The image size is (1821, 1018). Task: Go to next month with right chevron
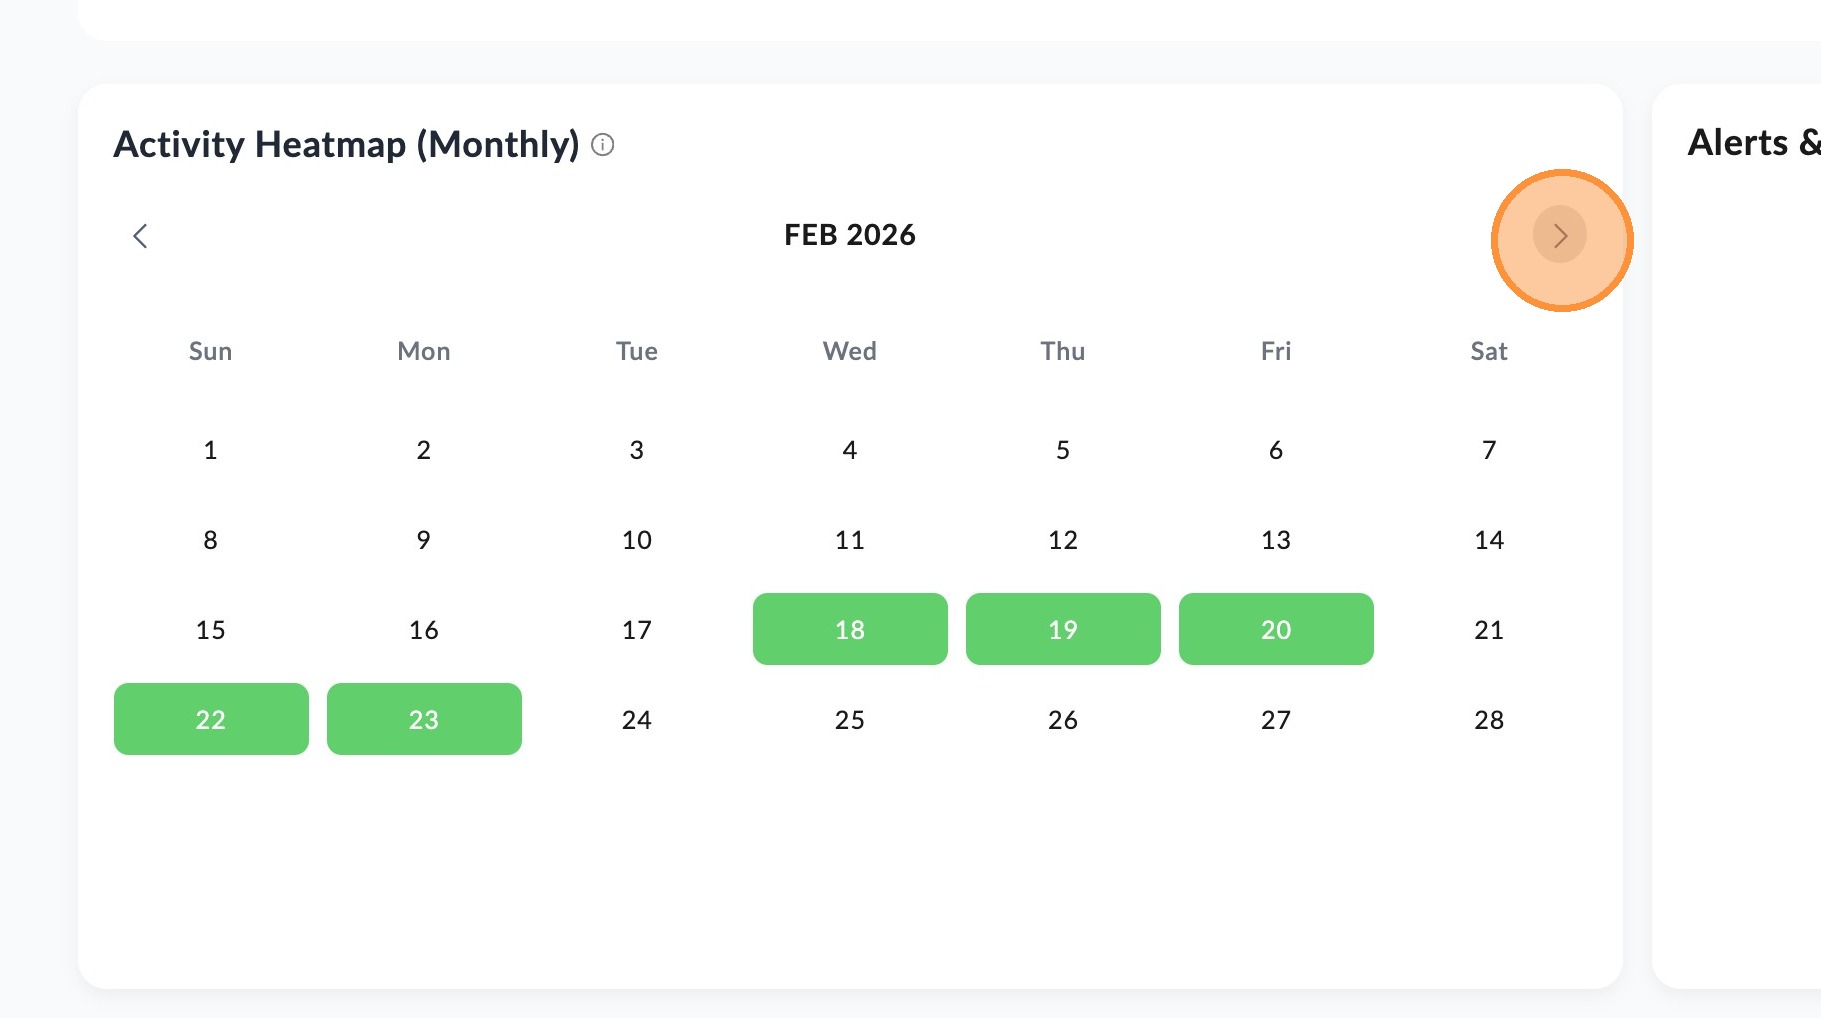(x=1560, y=235)
